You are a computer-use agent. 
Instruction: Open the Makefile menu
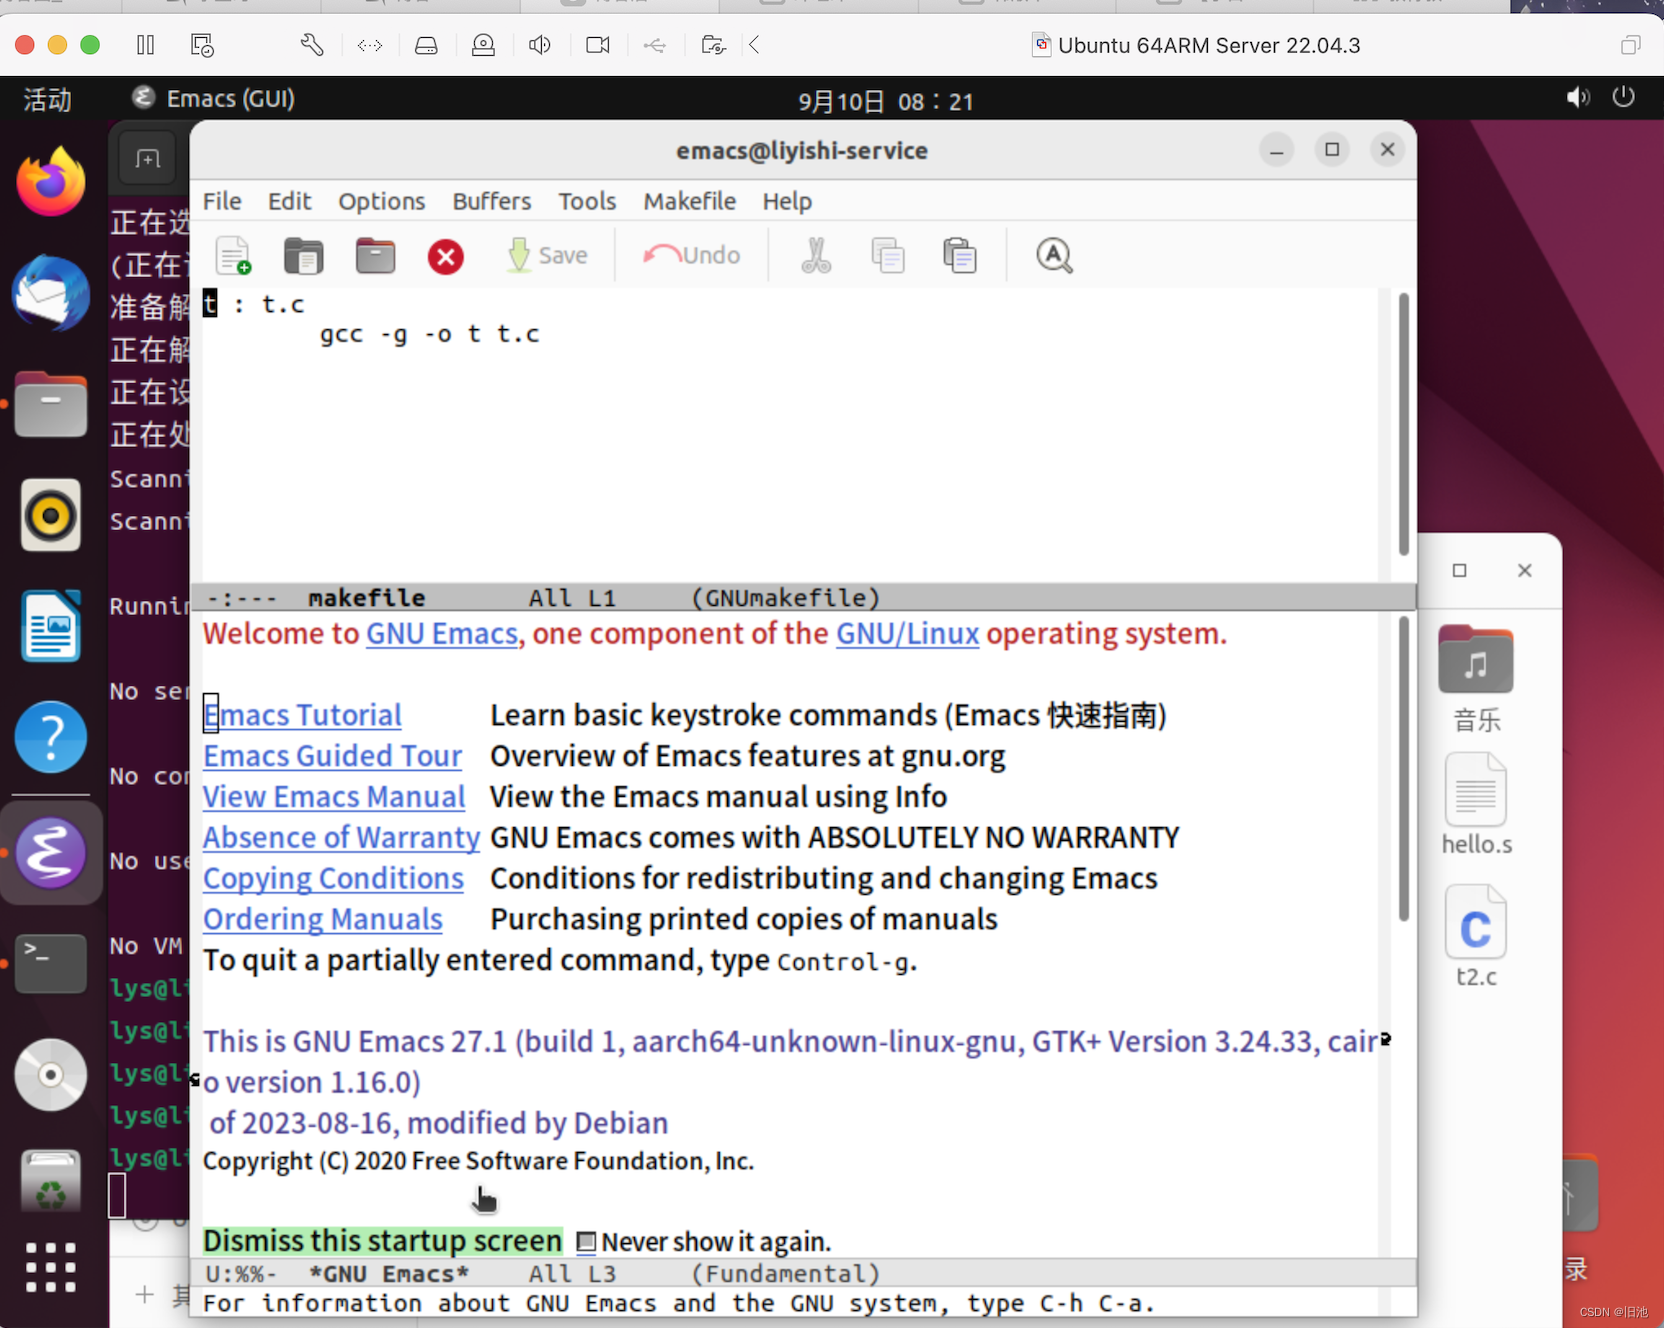pos(689,201)
